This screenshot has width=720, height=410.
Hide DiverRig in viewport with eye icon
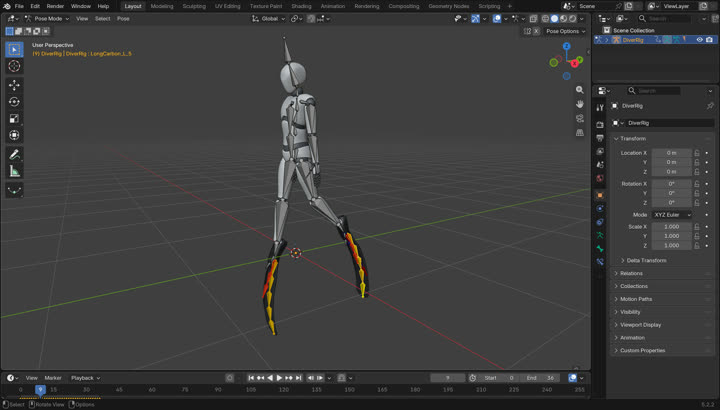(699, 40)
